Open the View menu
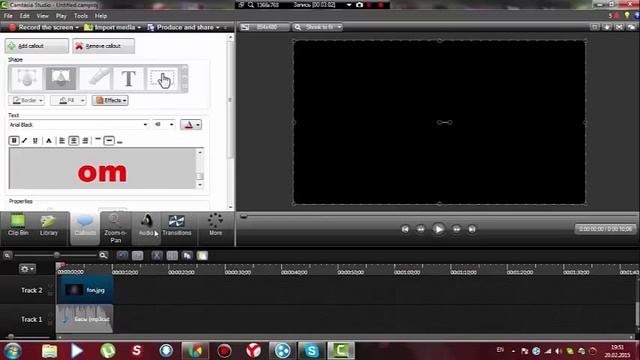Viewport: 640px width, 360px height. (42, 16)
